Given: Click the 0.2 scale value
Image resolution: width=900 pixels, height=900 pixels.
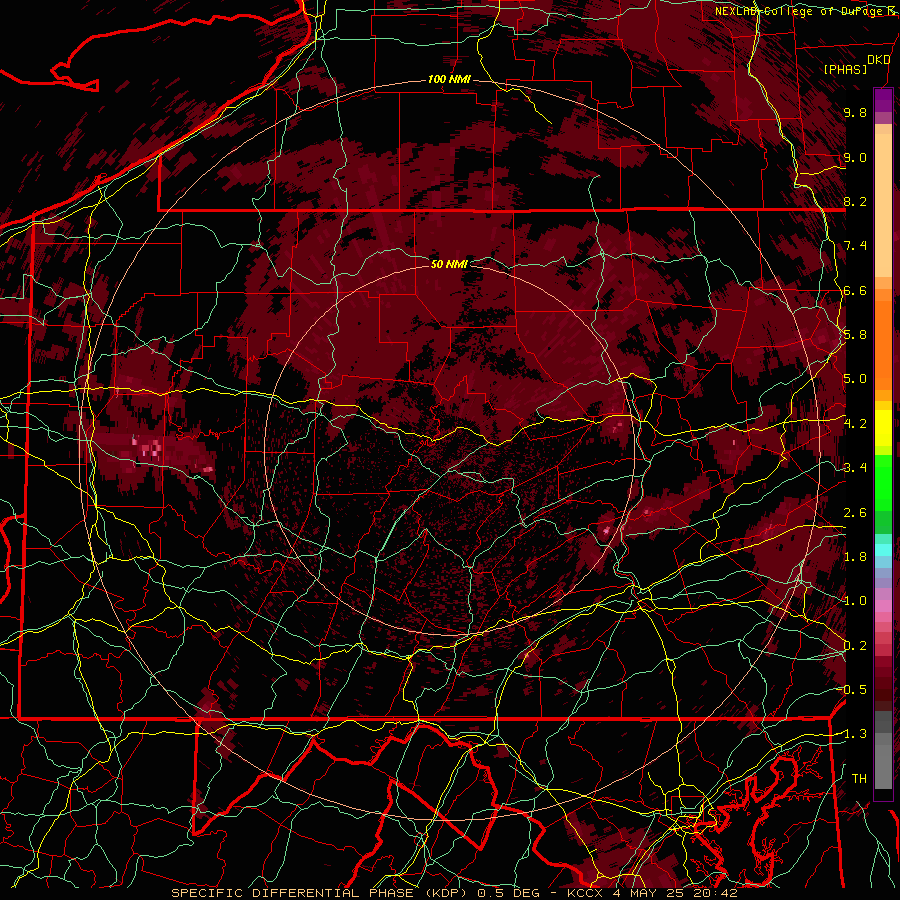Looking at the screenshot, I should pos(855,646).
